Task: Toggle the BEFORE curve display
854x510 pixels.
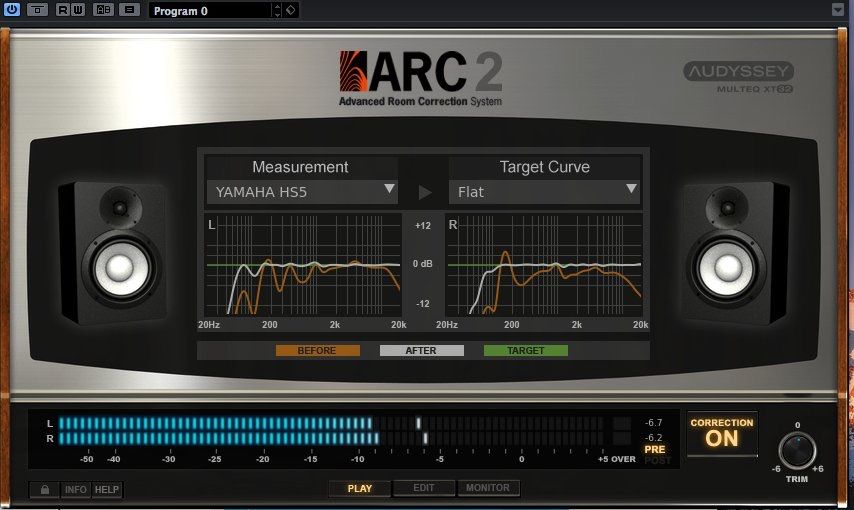Action: [318, 350]
